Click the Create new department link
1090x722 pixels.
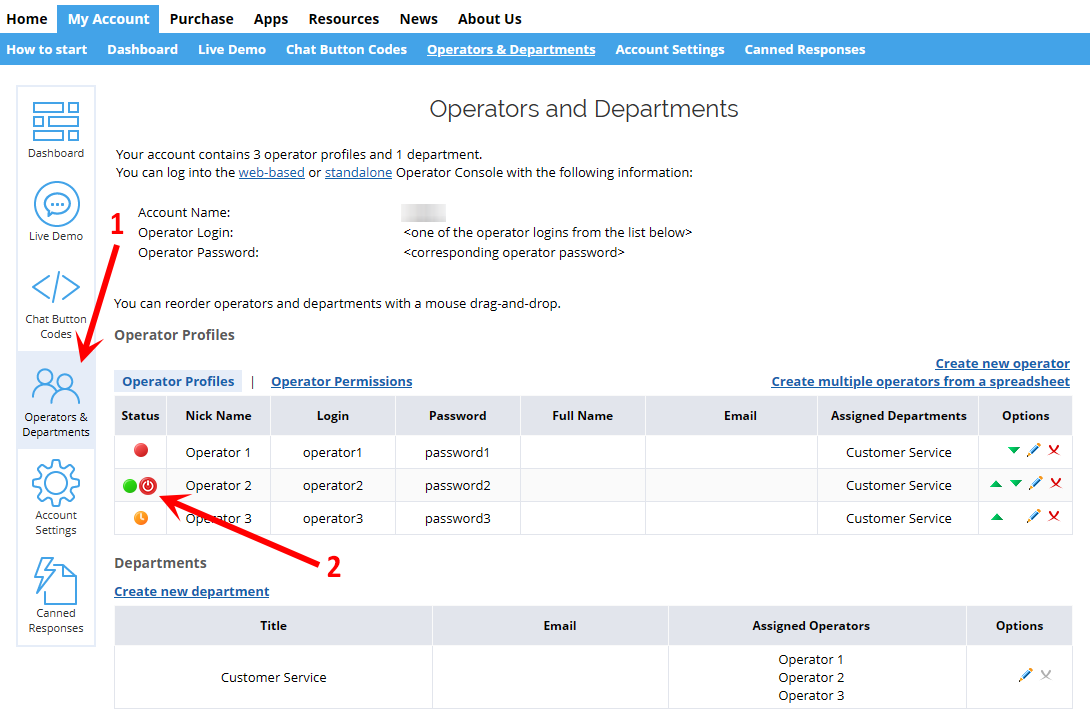(191, 591)
